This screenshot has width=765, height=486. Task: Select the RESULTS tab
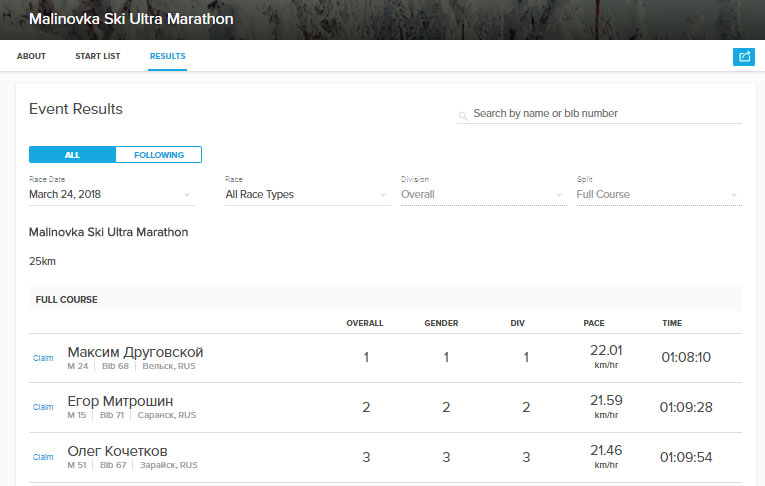click(167, 56)
